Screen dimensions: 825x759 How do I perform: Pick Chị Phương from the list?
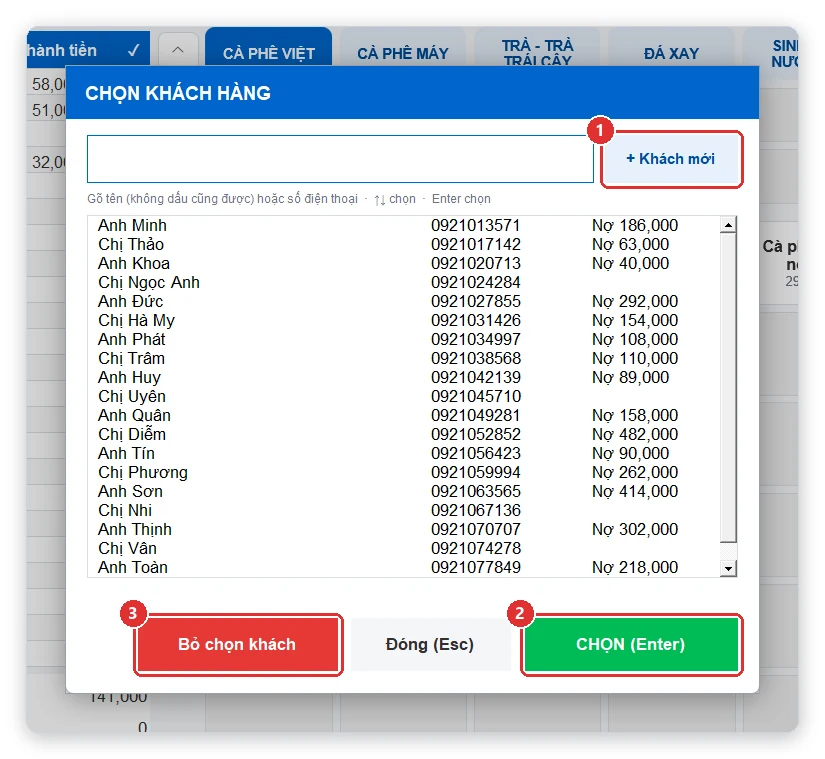click(x=404, y=472)
